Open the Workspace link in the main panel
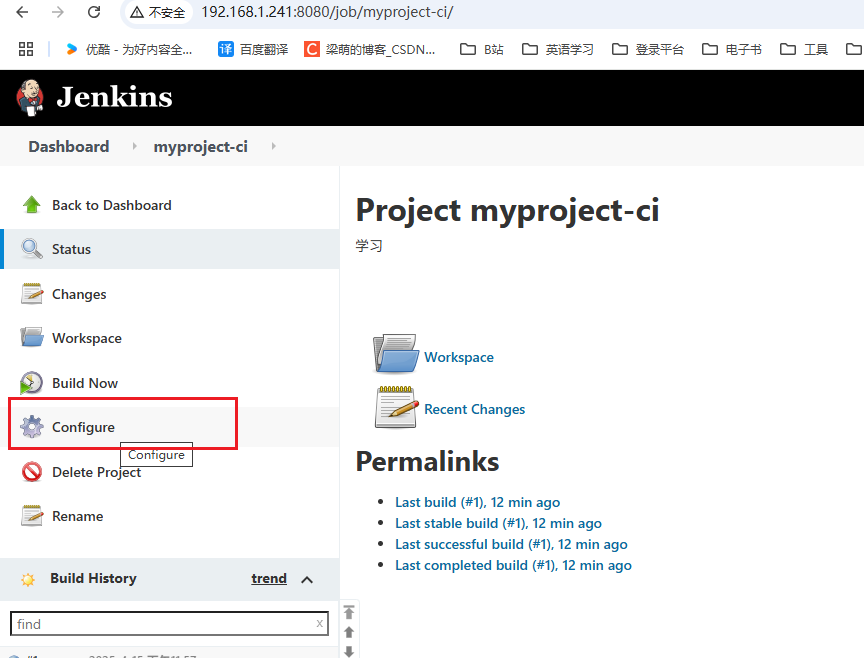This screenshot has width=864, height=658. 458,357
